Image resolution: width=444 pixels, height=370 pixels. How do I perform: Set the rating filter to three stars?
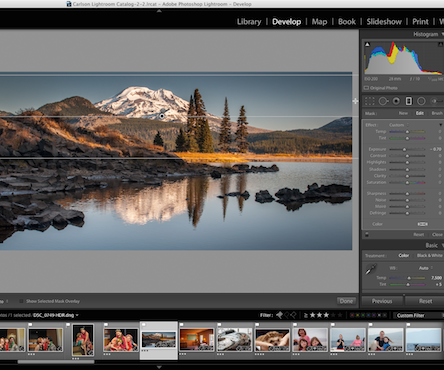(326, 315)
